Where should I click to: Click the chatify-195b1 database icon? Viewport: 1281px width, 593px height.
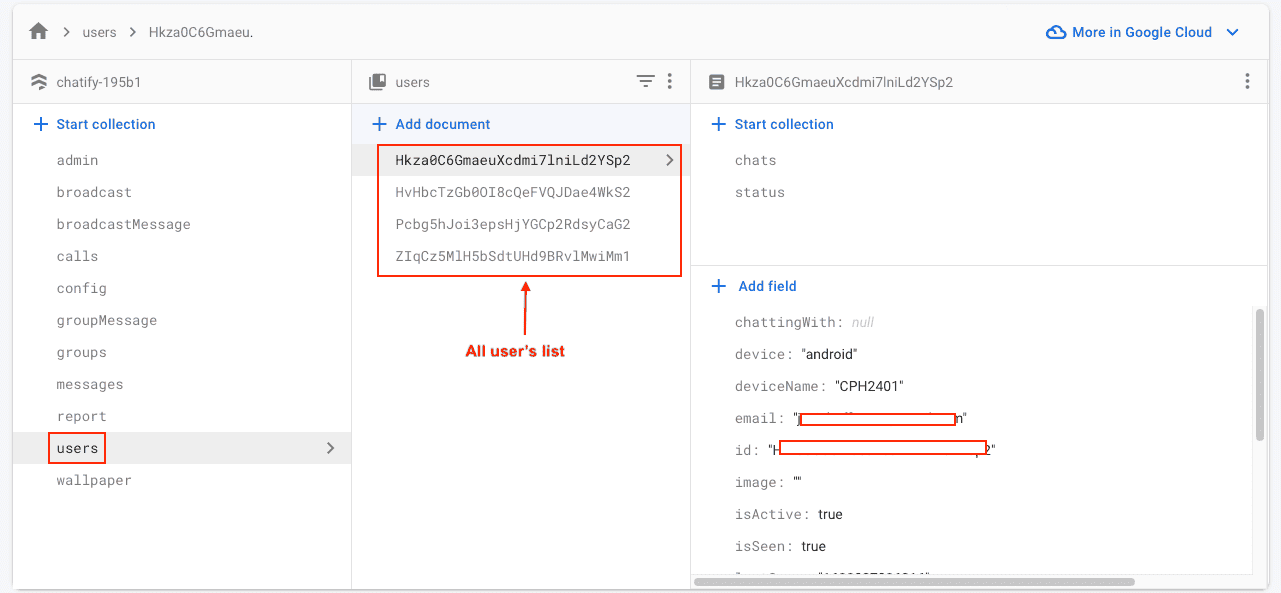[x=39, y=82]
